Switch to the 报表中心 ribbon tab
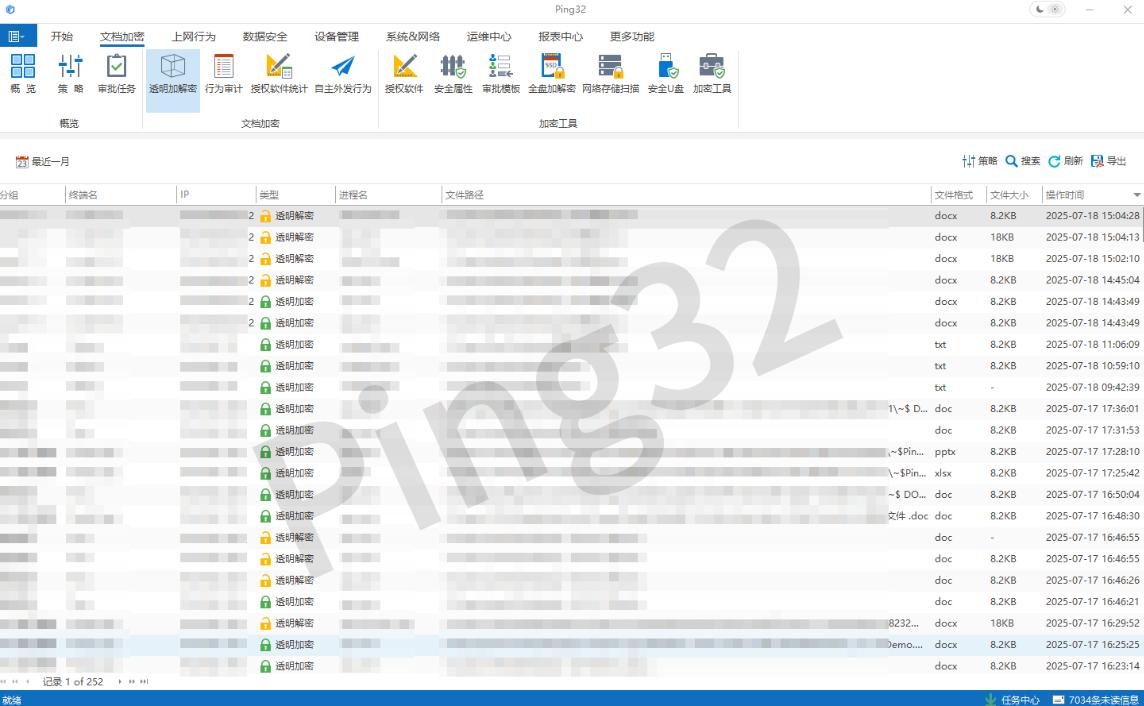Image resolution: width=1144 pixels, height=706 pixels. [x=558, y=36]
